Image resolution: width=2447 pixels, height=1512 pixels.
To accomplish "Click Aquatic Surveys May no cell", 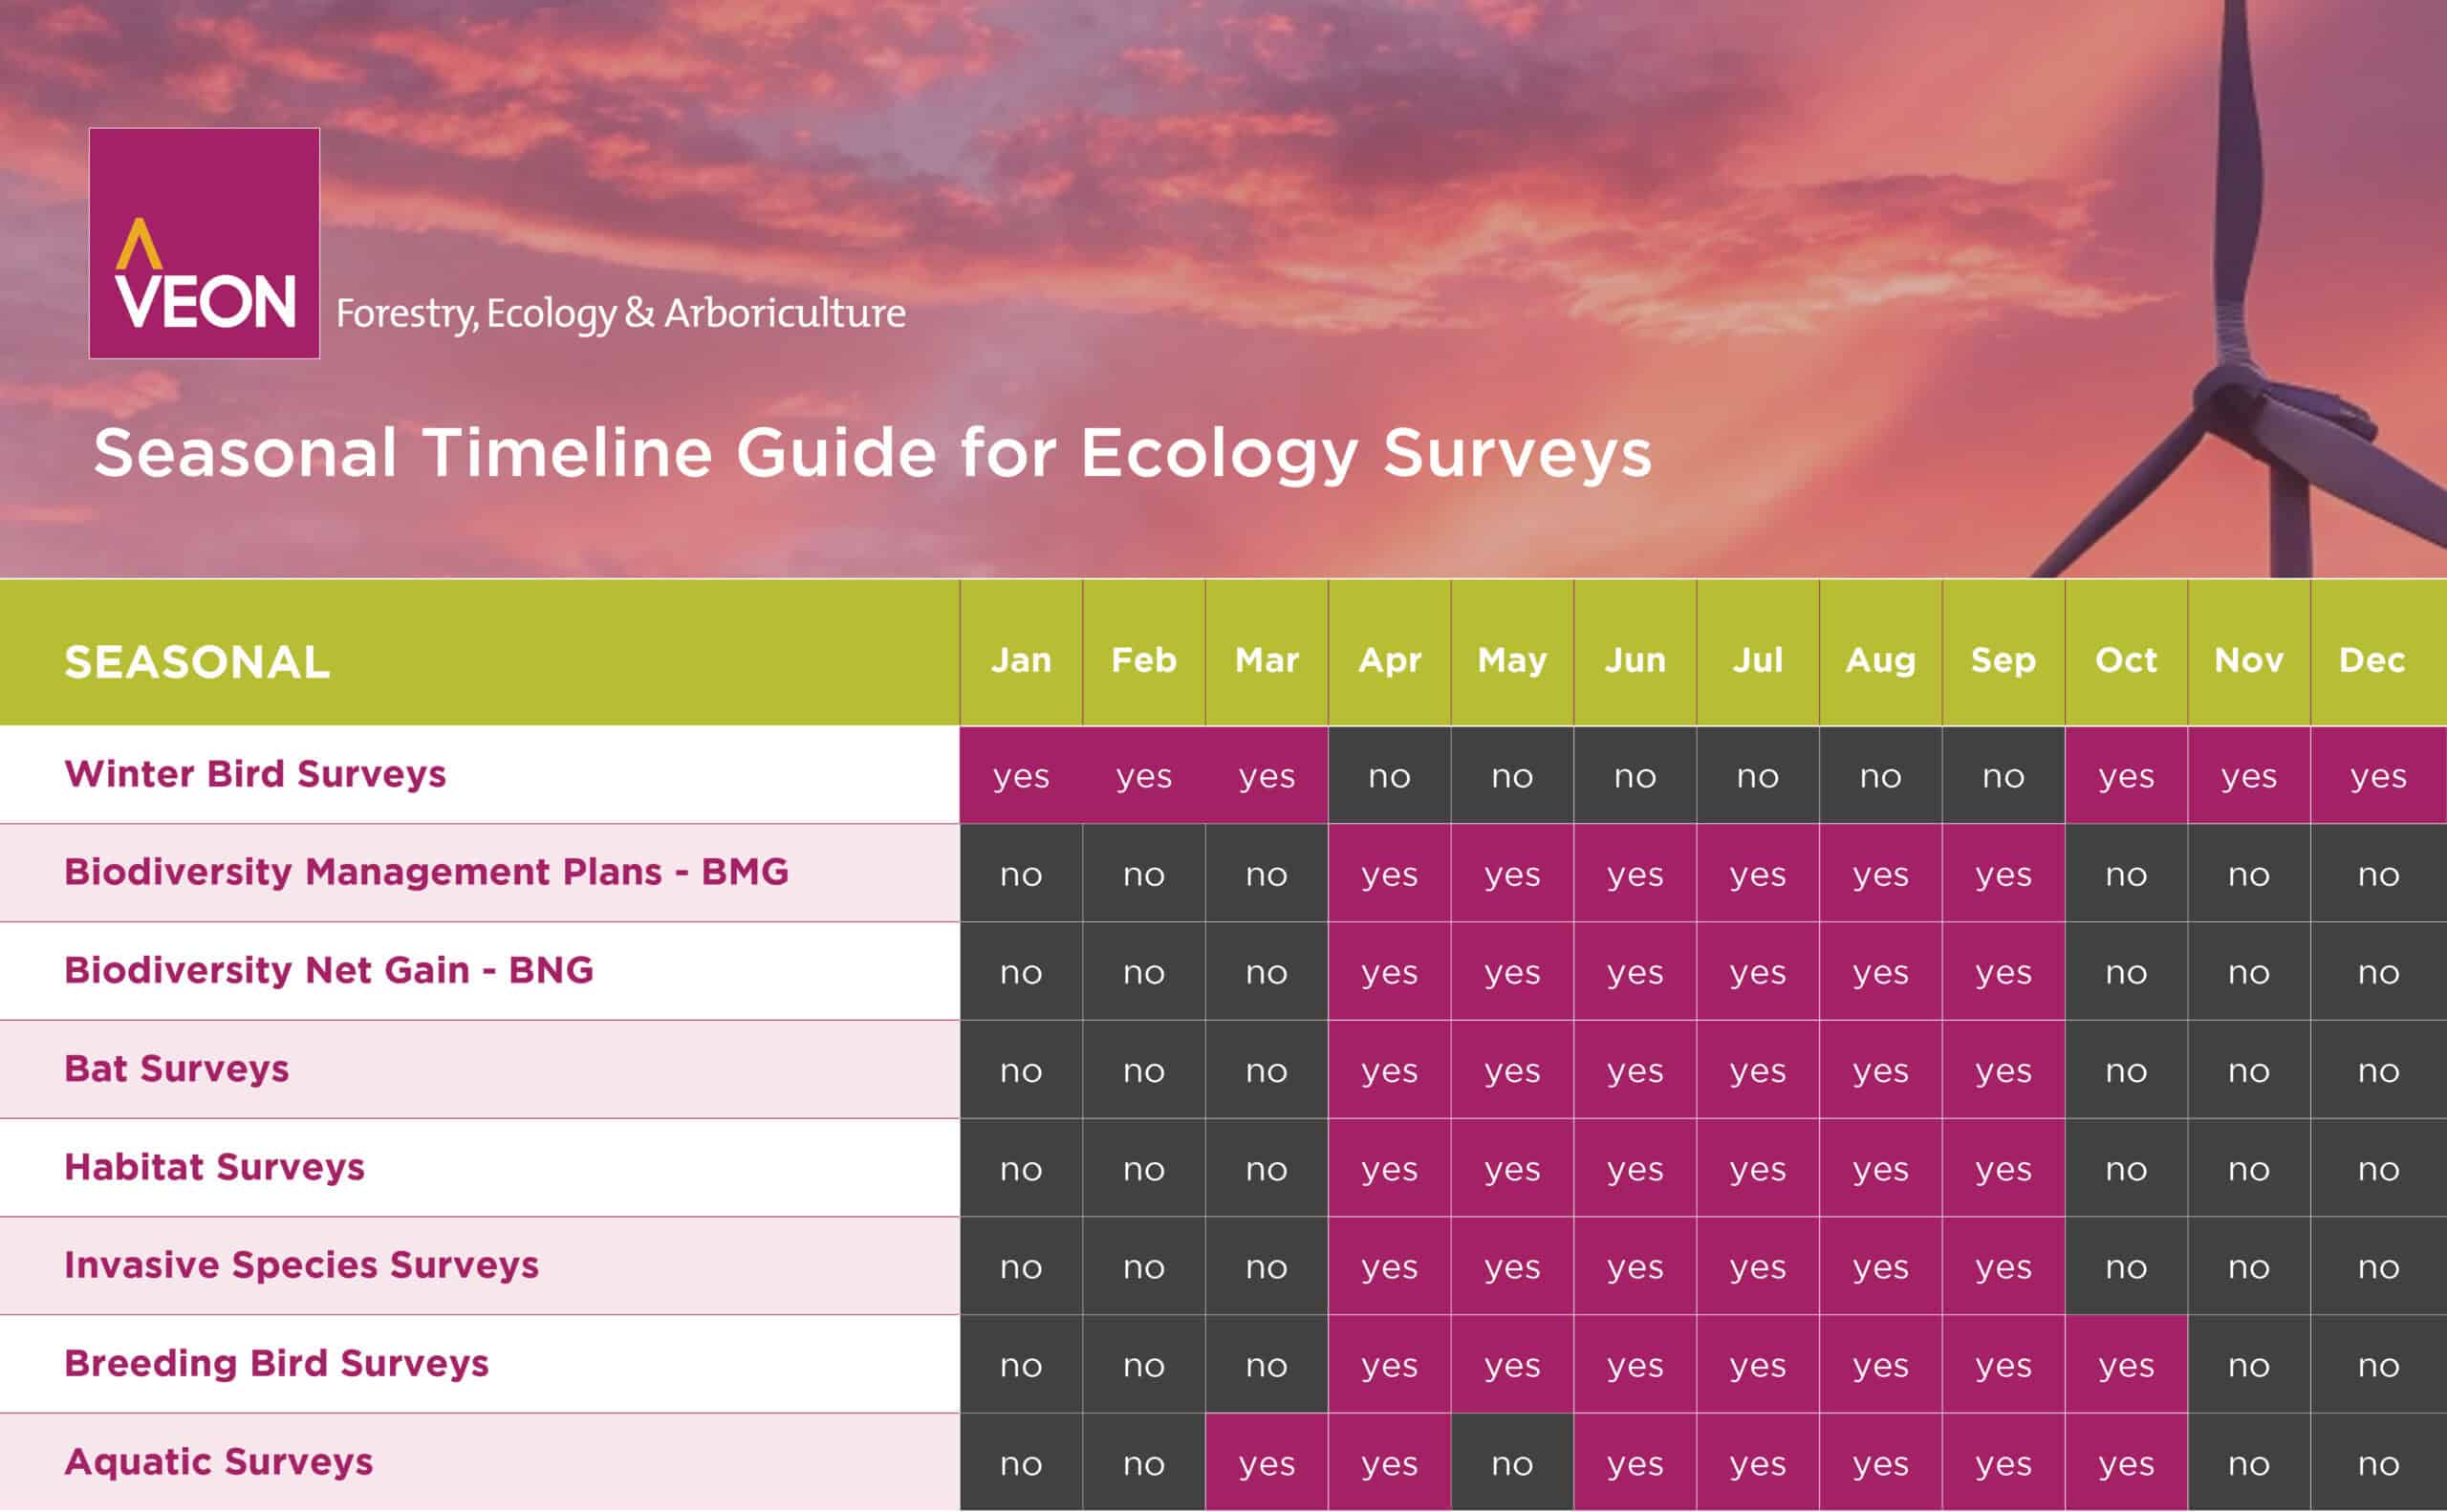I will click(1512, 1462).
